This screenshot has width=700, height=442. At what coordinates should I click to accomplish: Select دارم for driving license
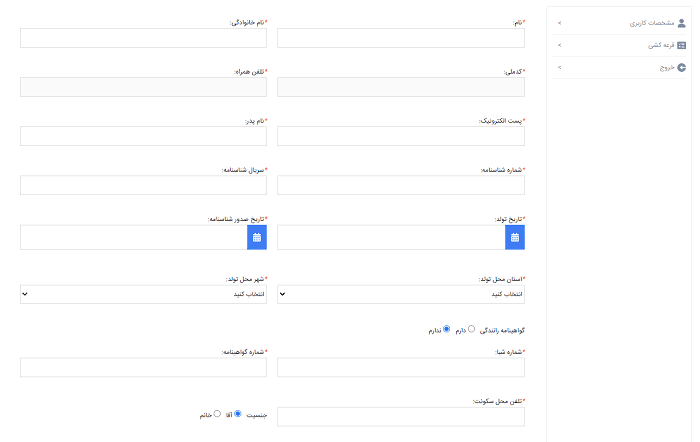pyautogui.click(x=472, y=328)
